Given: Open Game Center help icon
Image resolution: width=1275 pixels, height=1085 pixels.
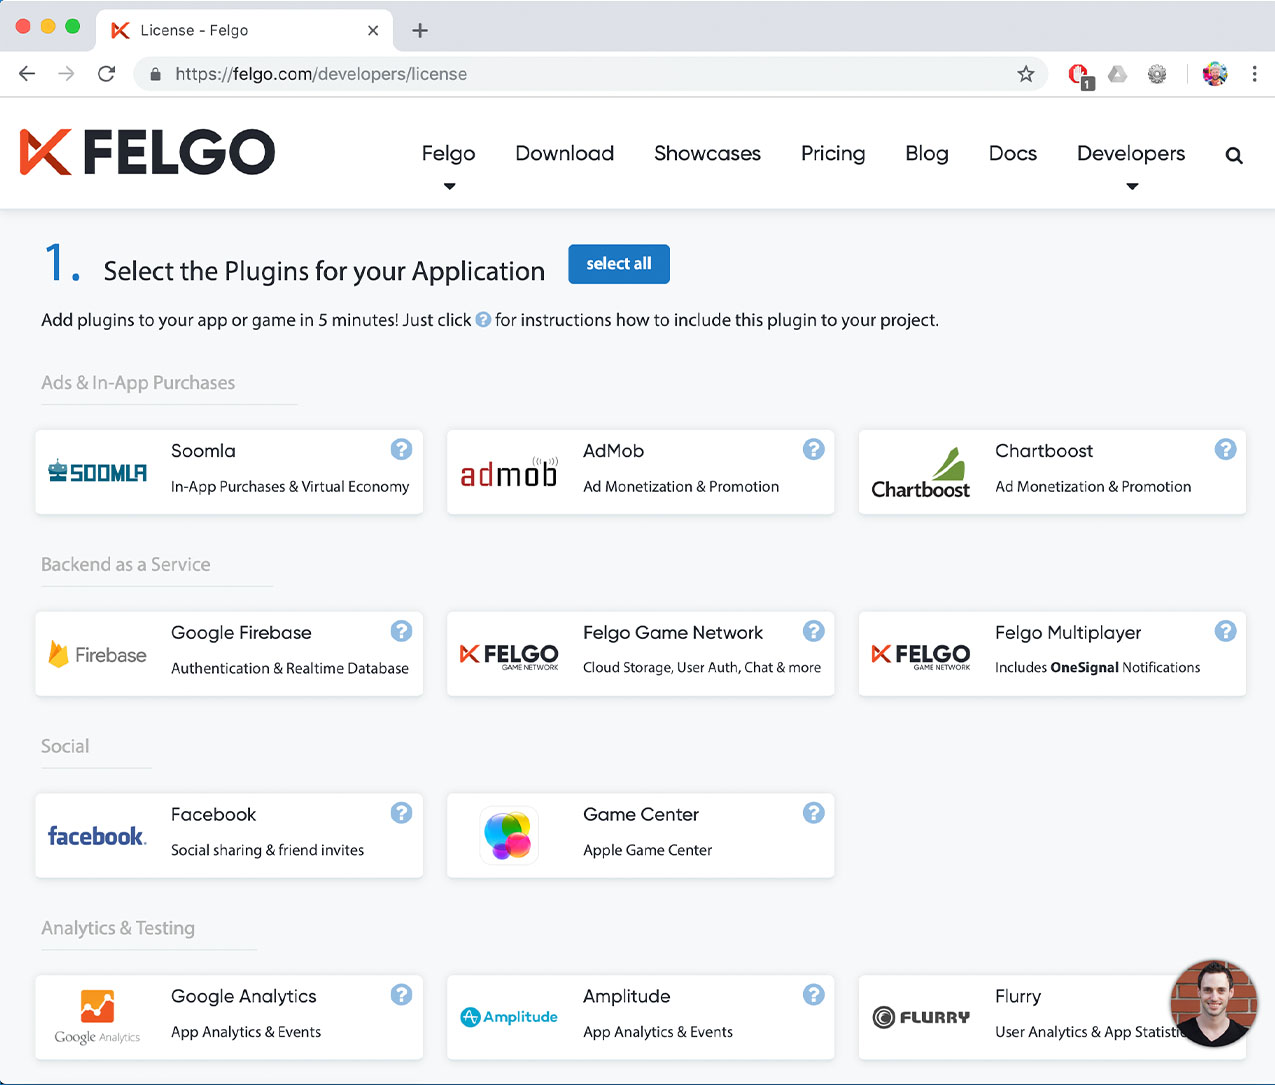Looking at the screenshot, I should (x=814, y=813).
